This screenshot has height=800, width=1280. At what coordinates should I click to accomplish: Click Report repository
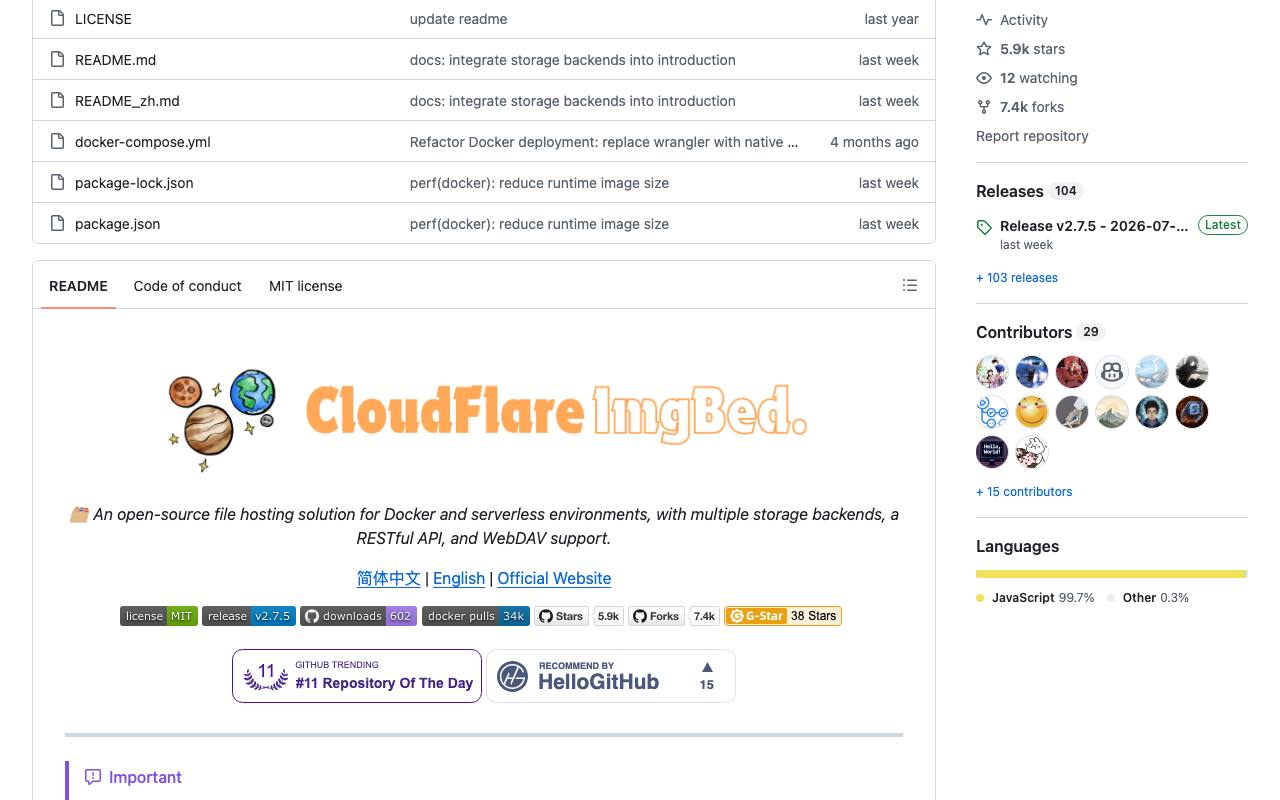(1032, 136)
